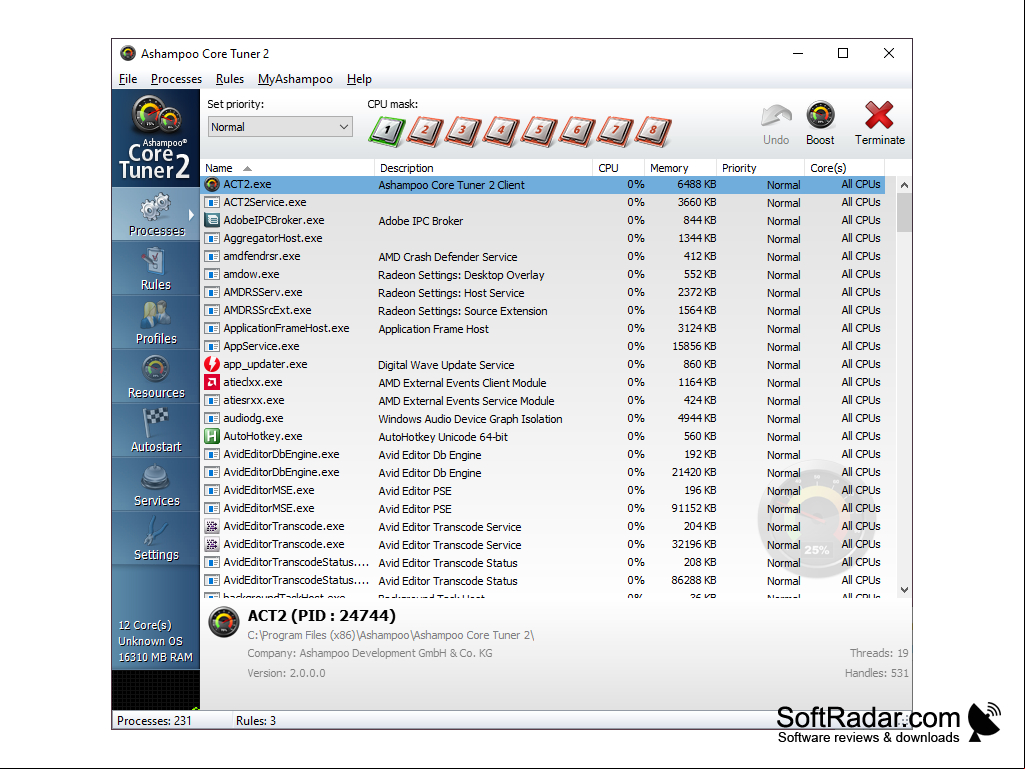Click the ACT2Service.exe process icon
Image resolution: width=1025 pixels, height=769 pixels.
click(x=212, y=203)
